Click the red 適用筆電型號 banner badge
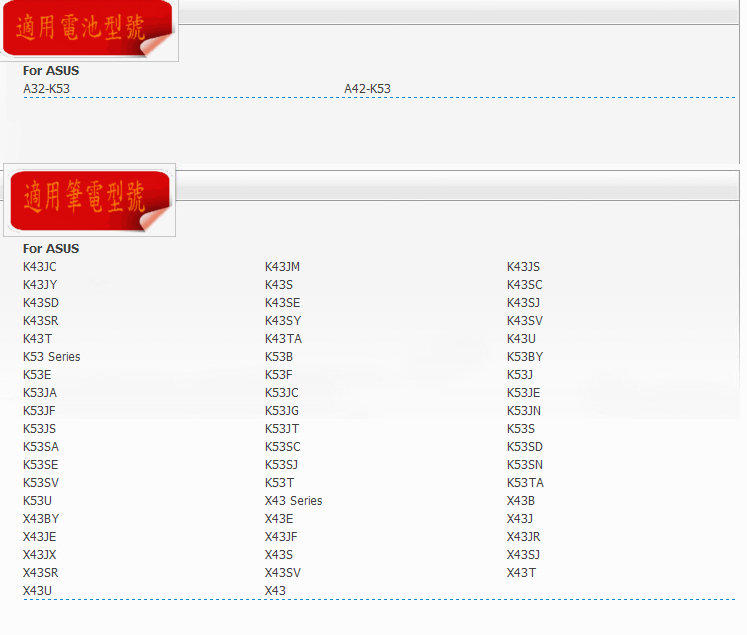 click(x=90, y=201)
